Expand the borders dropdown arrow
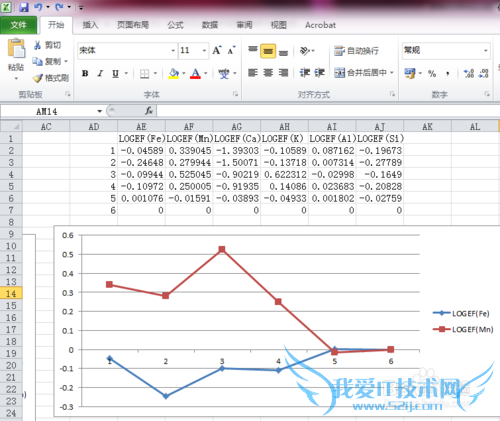This screenshot has width=500, height=421. [x=155, y=73]
